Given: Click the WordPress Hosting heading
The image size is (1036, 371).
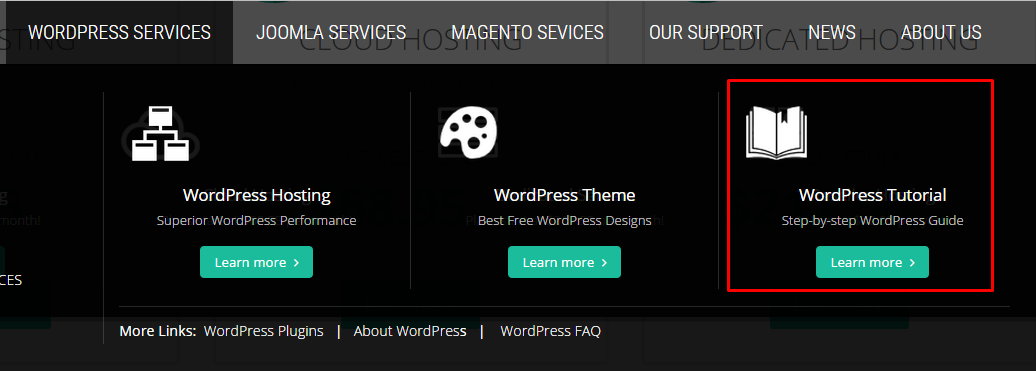Looking at the screenshot, I should 256,195.
